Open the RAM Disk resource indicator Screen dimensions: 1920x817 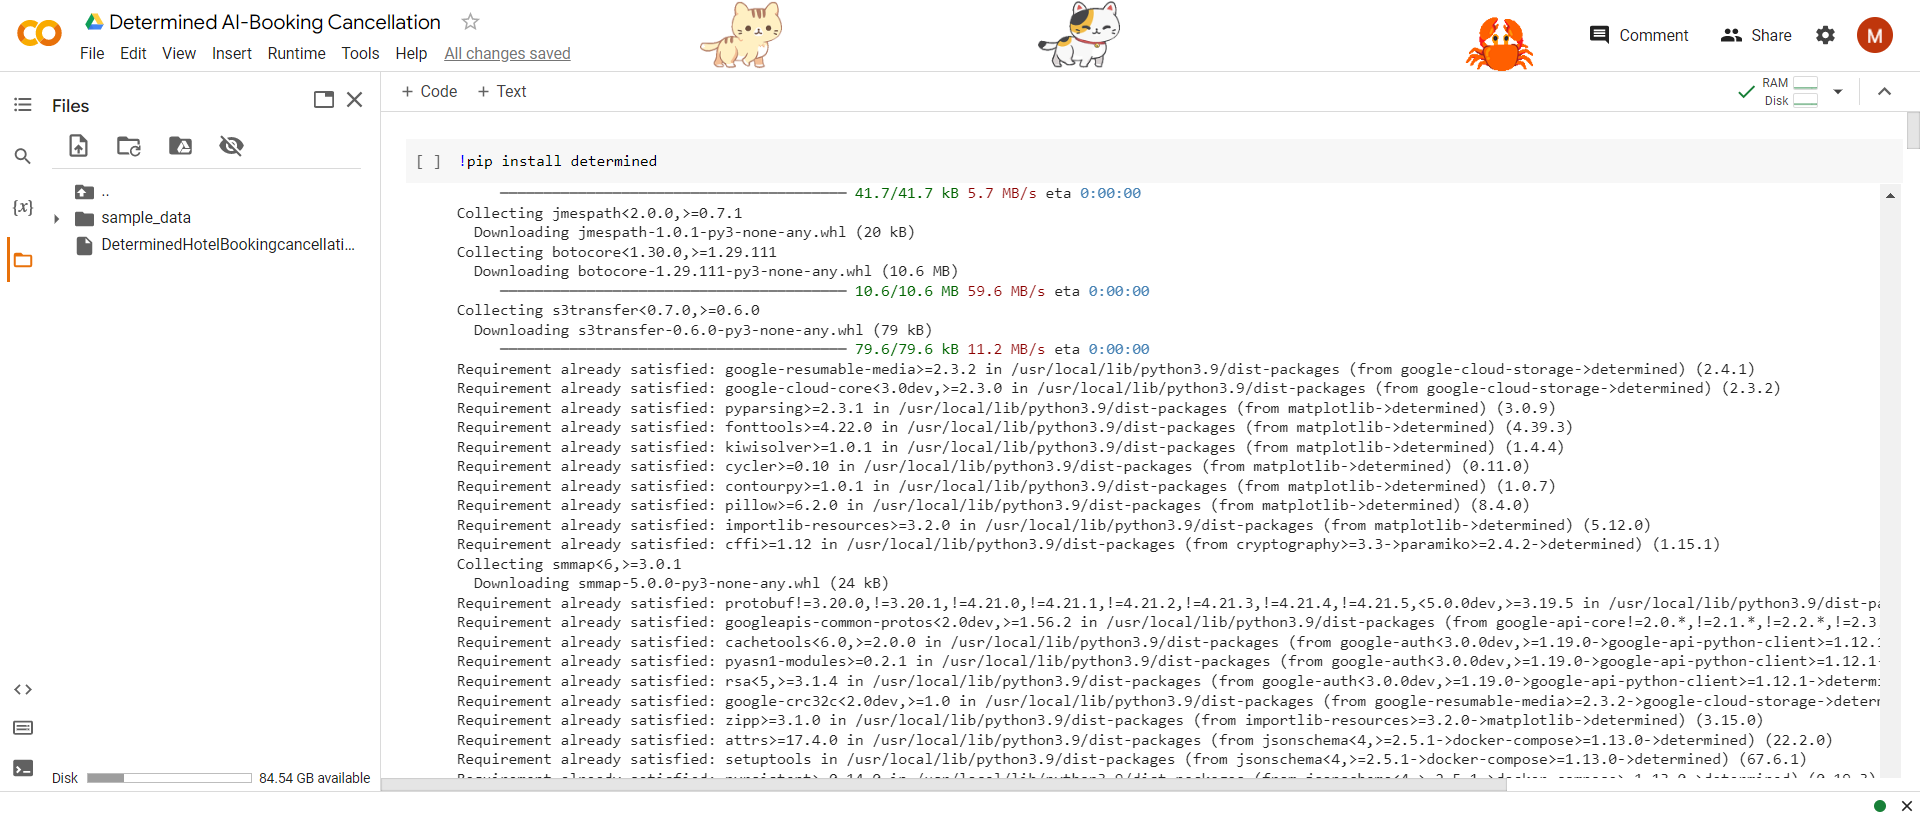pyautogui.click(x=1790, y=92)
